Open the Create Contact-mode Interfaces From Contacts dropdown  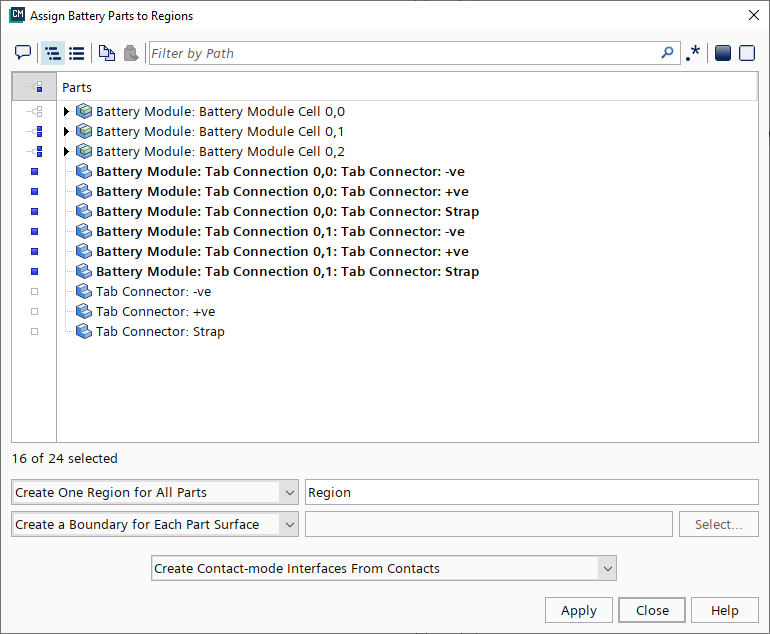[606, 568]
